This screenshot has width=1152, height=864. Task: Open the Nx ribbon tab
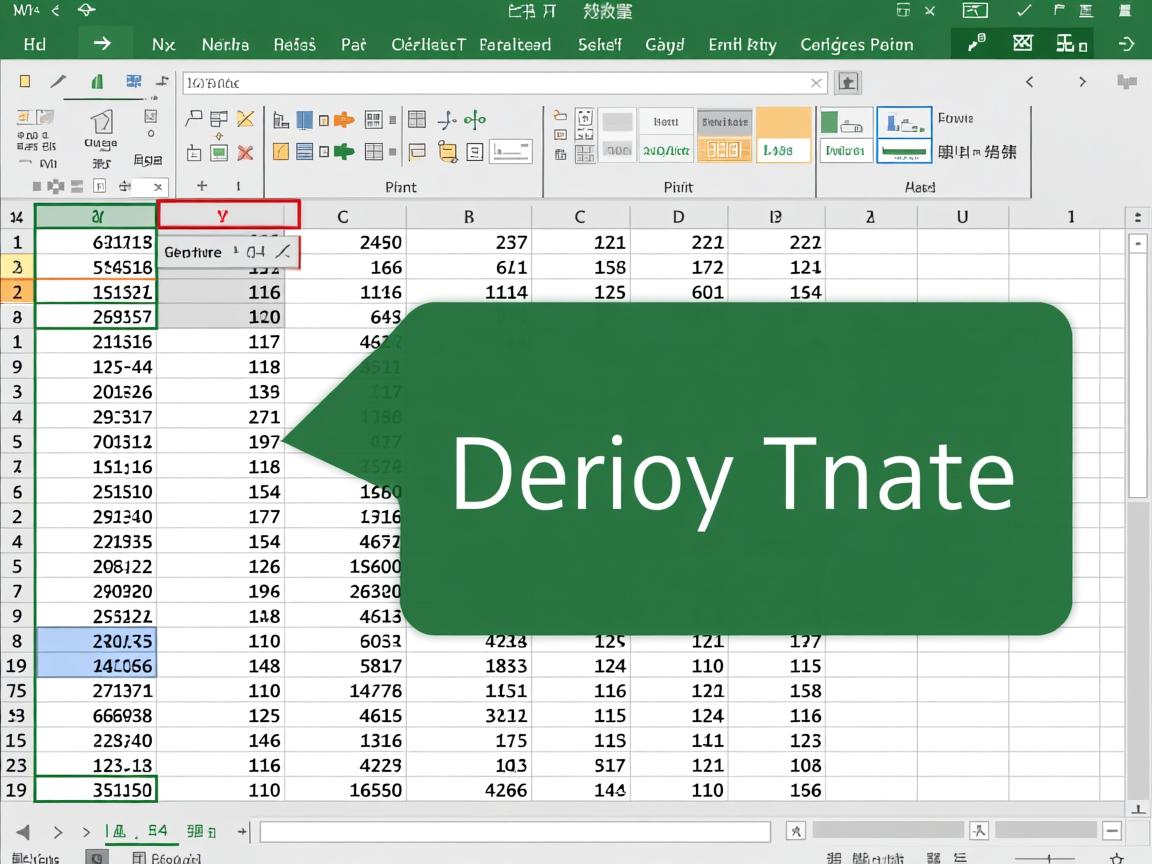[163, 44]
